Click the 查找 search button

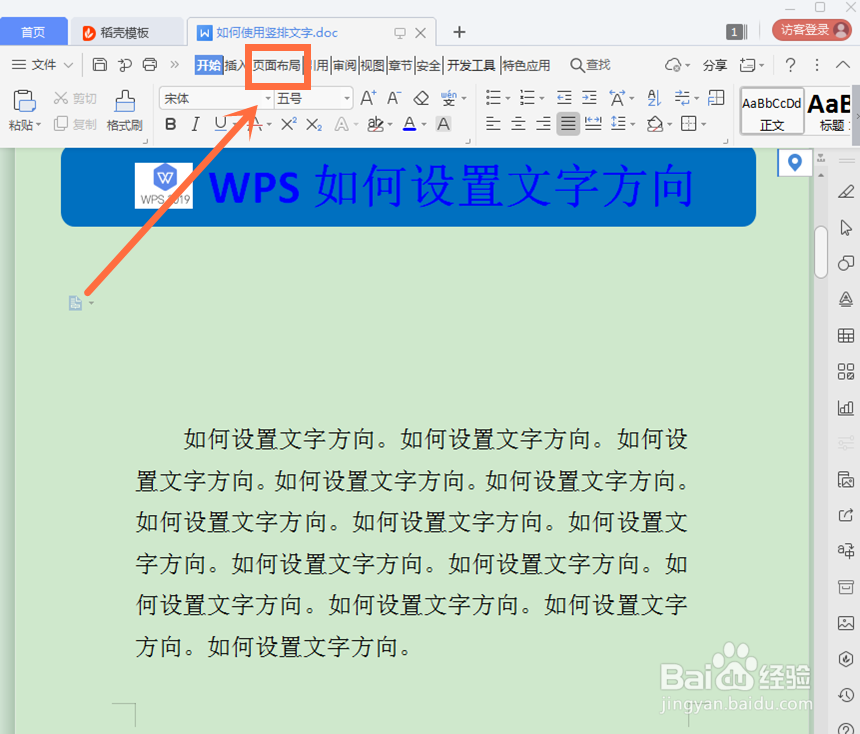590,65
